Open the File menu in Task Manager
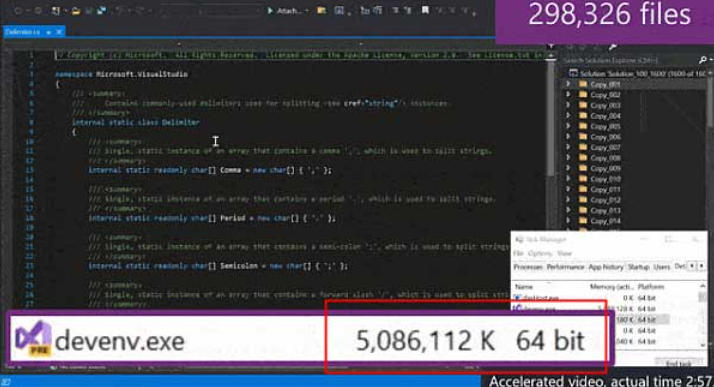 click(518, 253)
